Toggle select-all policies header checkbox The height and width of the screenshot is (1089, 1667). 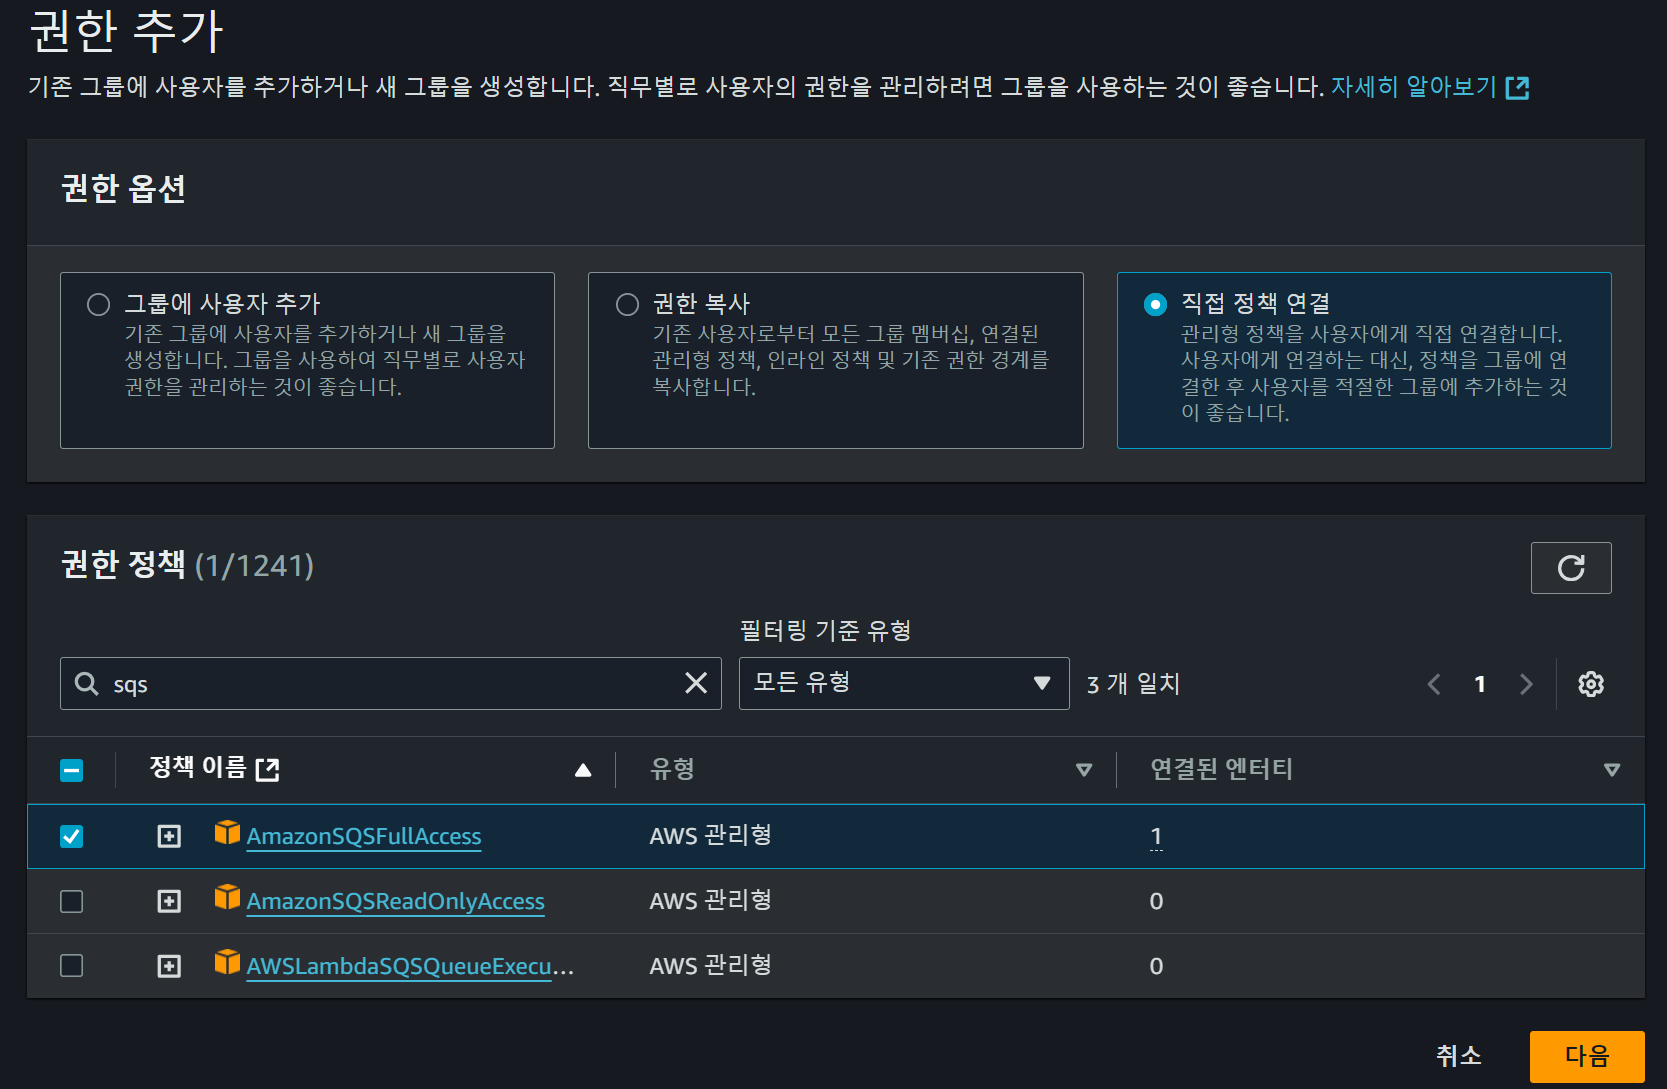pos(71,770)
